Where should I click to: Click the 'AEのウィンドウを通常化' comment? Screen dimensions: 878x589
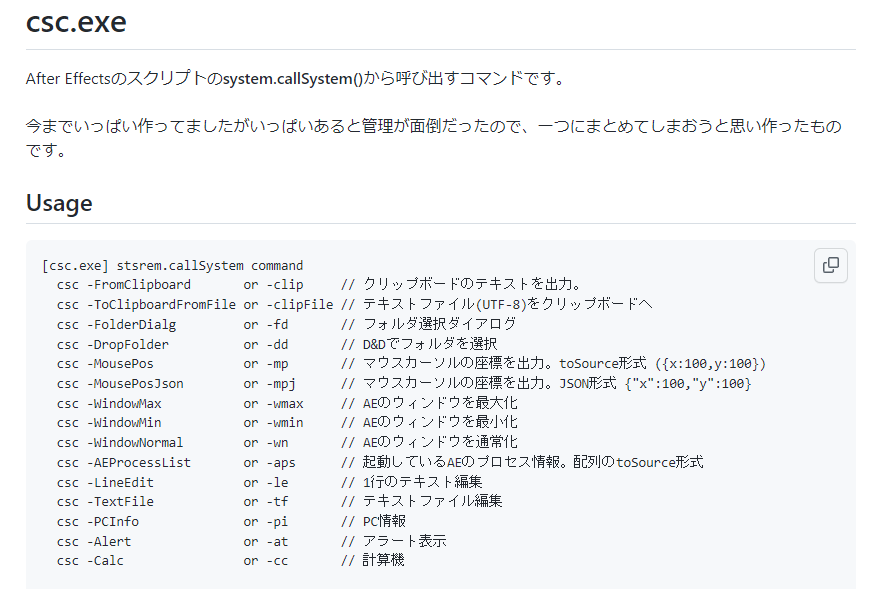440,442
